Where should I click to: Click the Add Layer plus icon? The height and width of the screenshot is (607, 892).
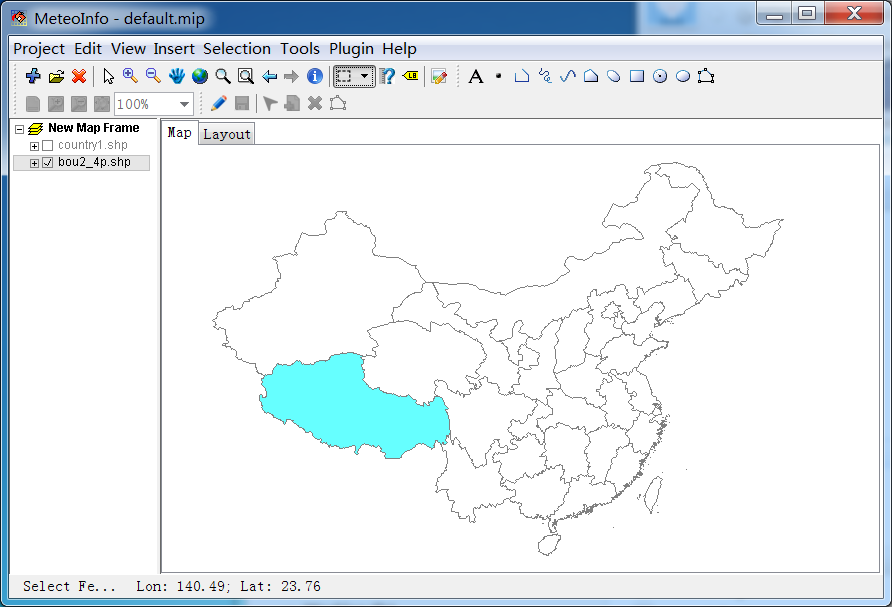click(x=33, y=76)
